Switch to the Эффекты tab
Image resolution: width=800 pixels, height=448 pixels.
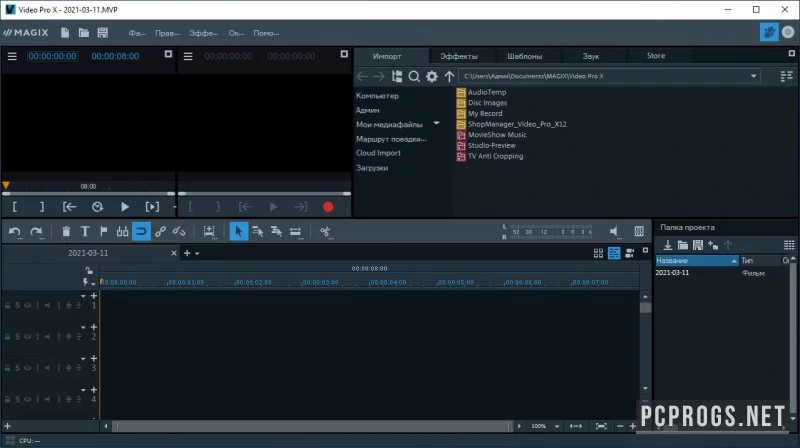tap(459, 56)
